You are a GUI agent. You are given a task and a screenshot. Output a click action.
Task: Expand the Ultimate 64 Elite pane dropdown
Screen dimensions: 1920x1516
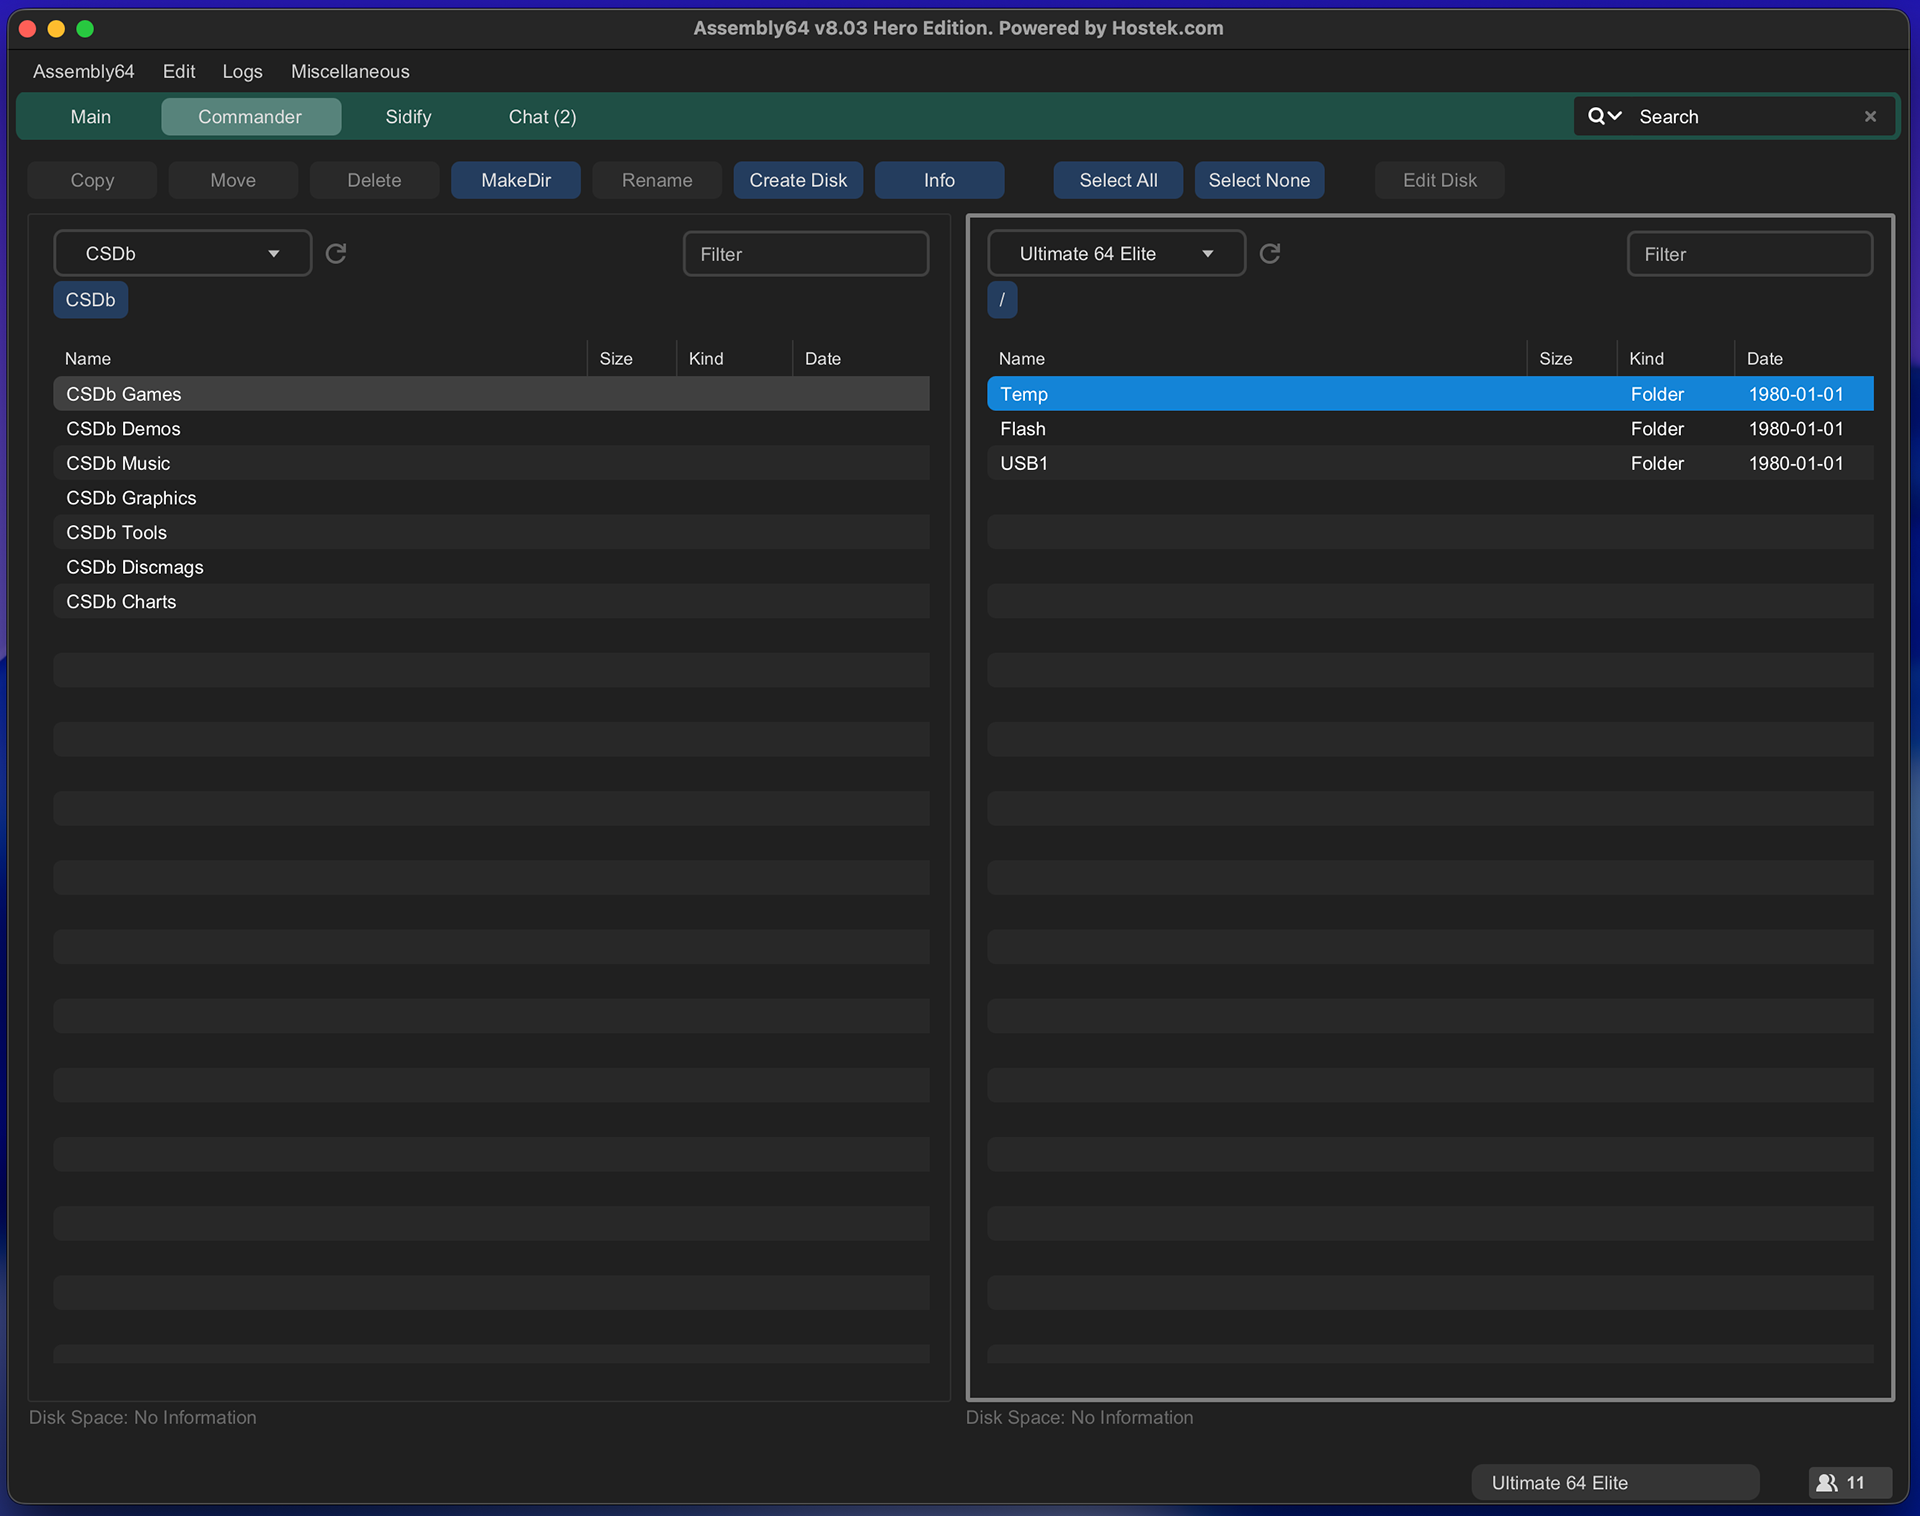[x=1116, y=253]
